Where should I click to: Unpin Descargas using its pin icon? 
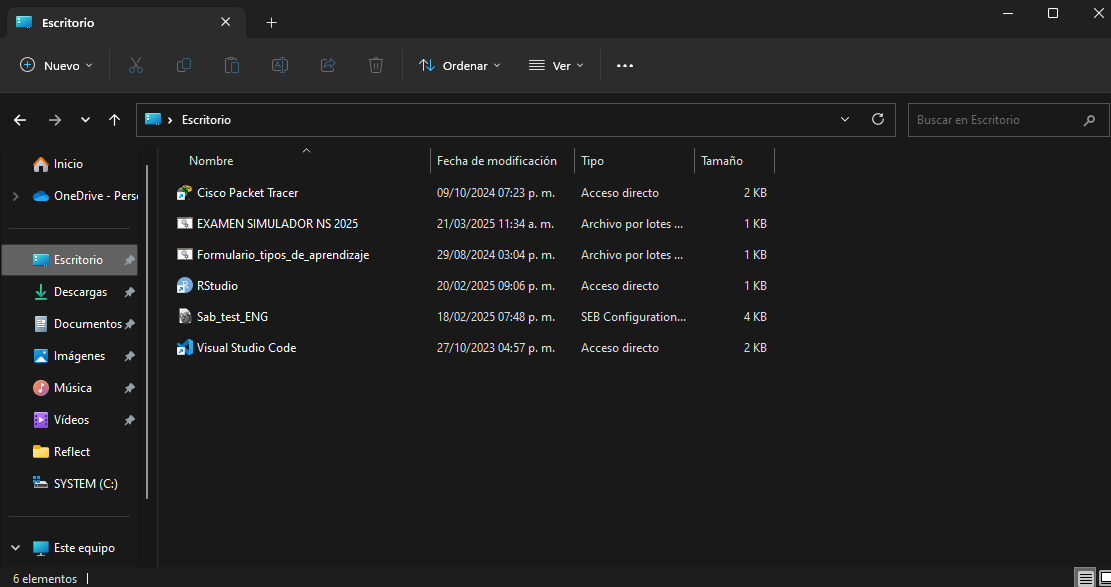point(130,292)
